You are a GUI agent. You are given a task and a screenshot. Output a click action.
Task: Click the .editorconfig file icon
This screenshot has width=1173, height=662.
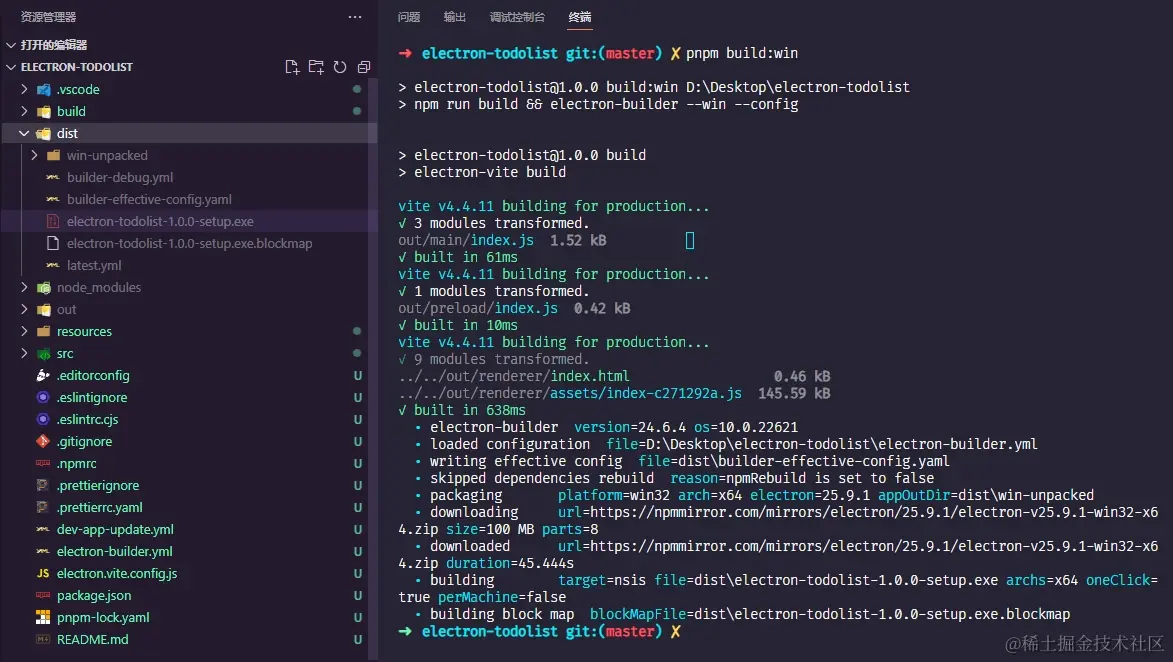tap(43, 376)
